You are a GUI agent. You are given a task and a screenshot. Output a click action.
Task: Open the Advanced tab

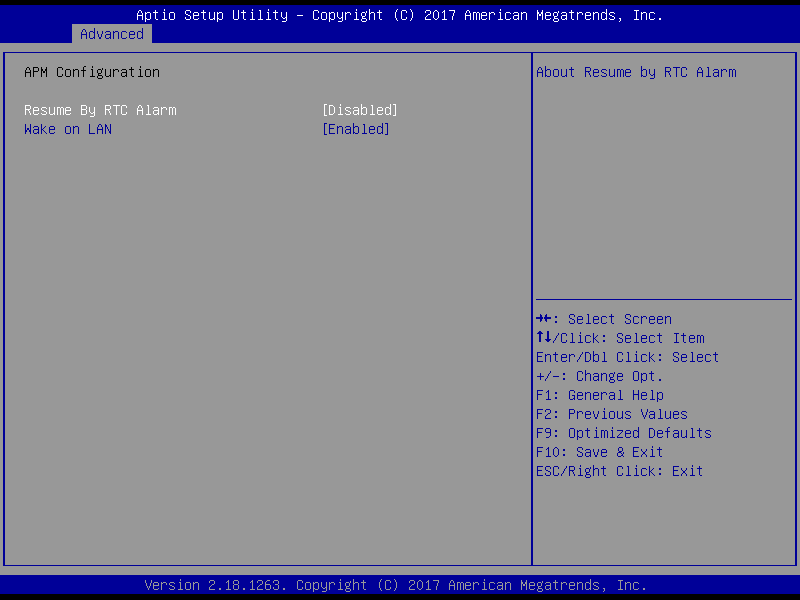click(112, 34)
